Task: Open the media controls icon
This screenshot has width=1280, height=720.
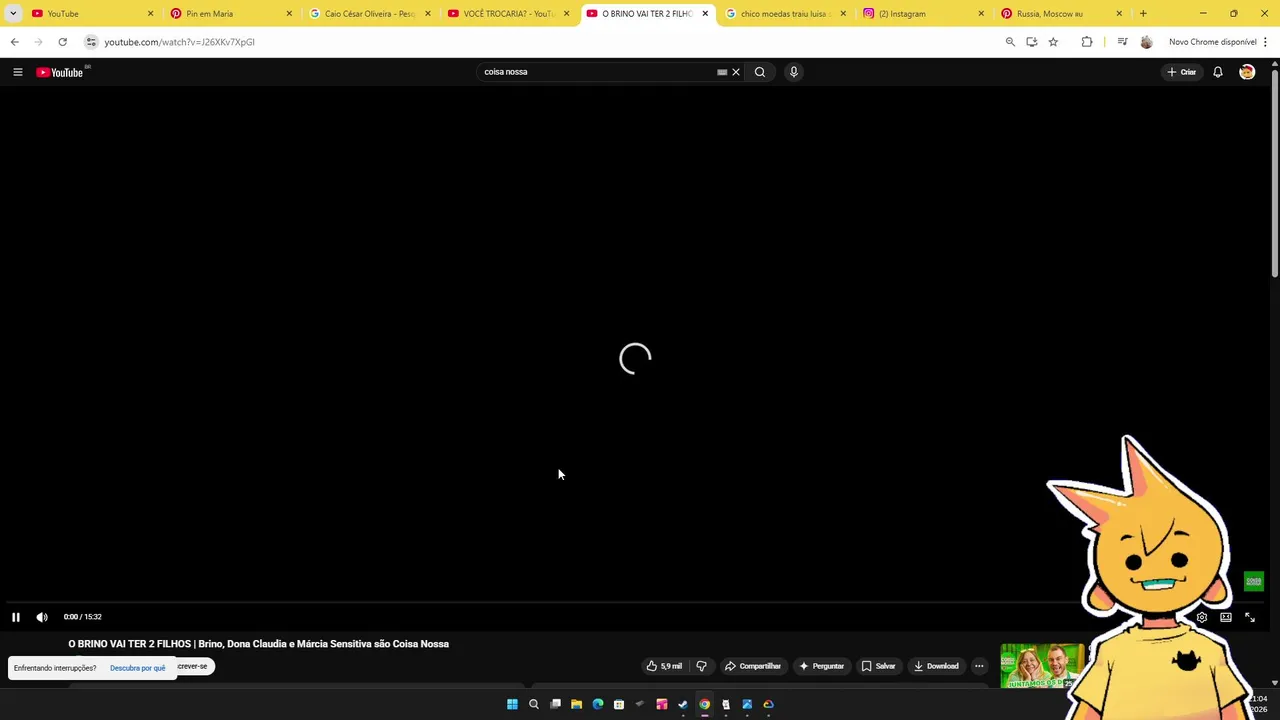Action: 1122,42
